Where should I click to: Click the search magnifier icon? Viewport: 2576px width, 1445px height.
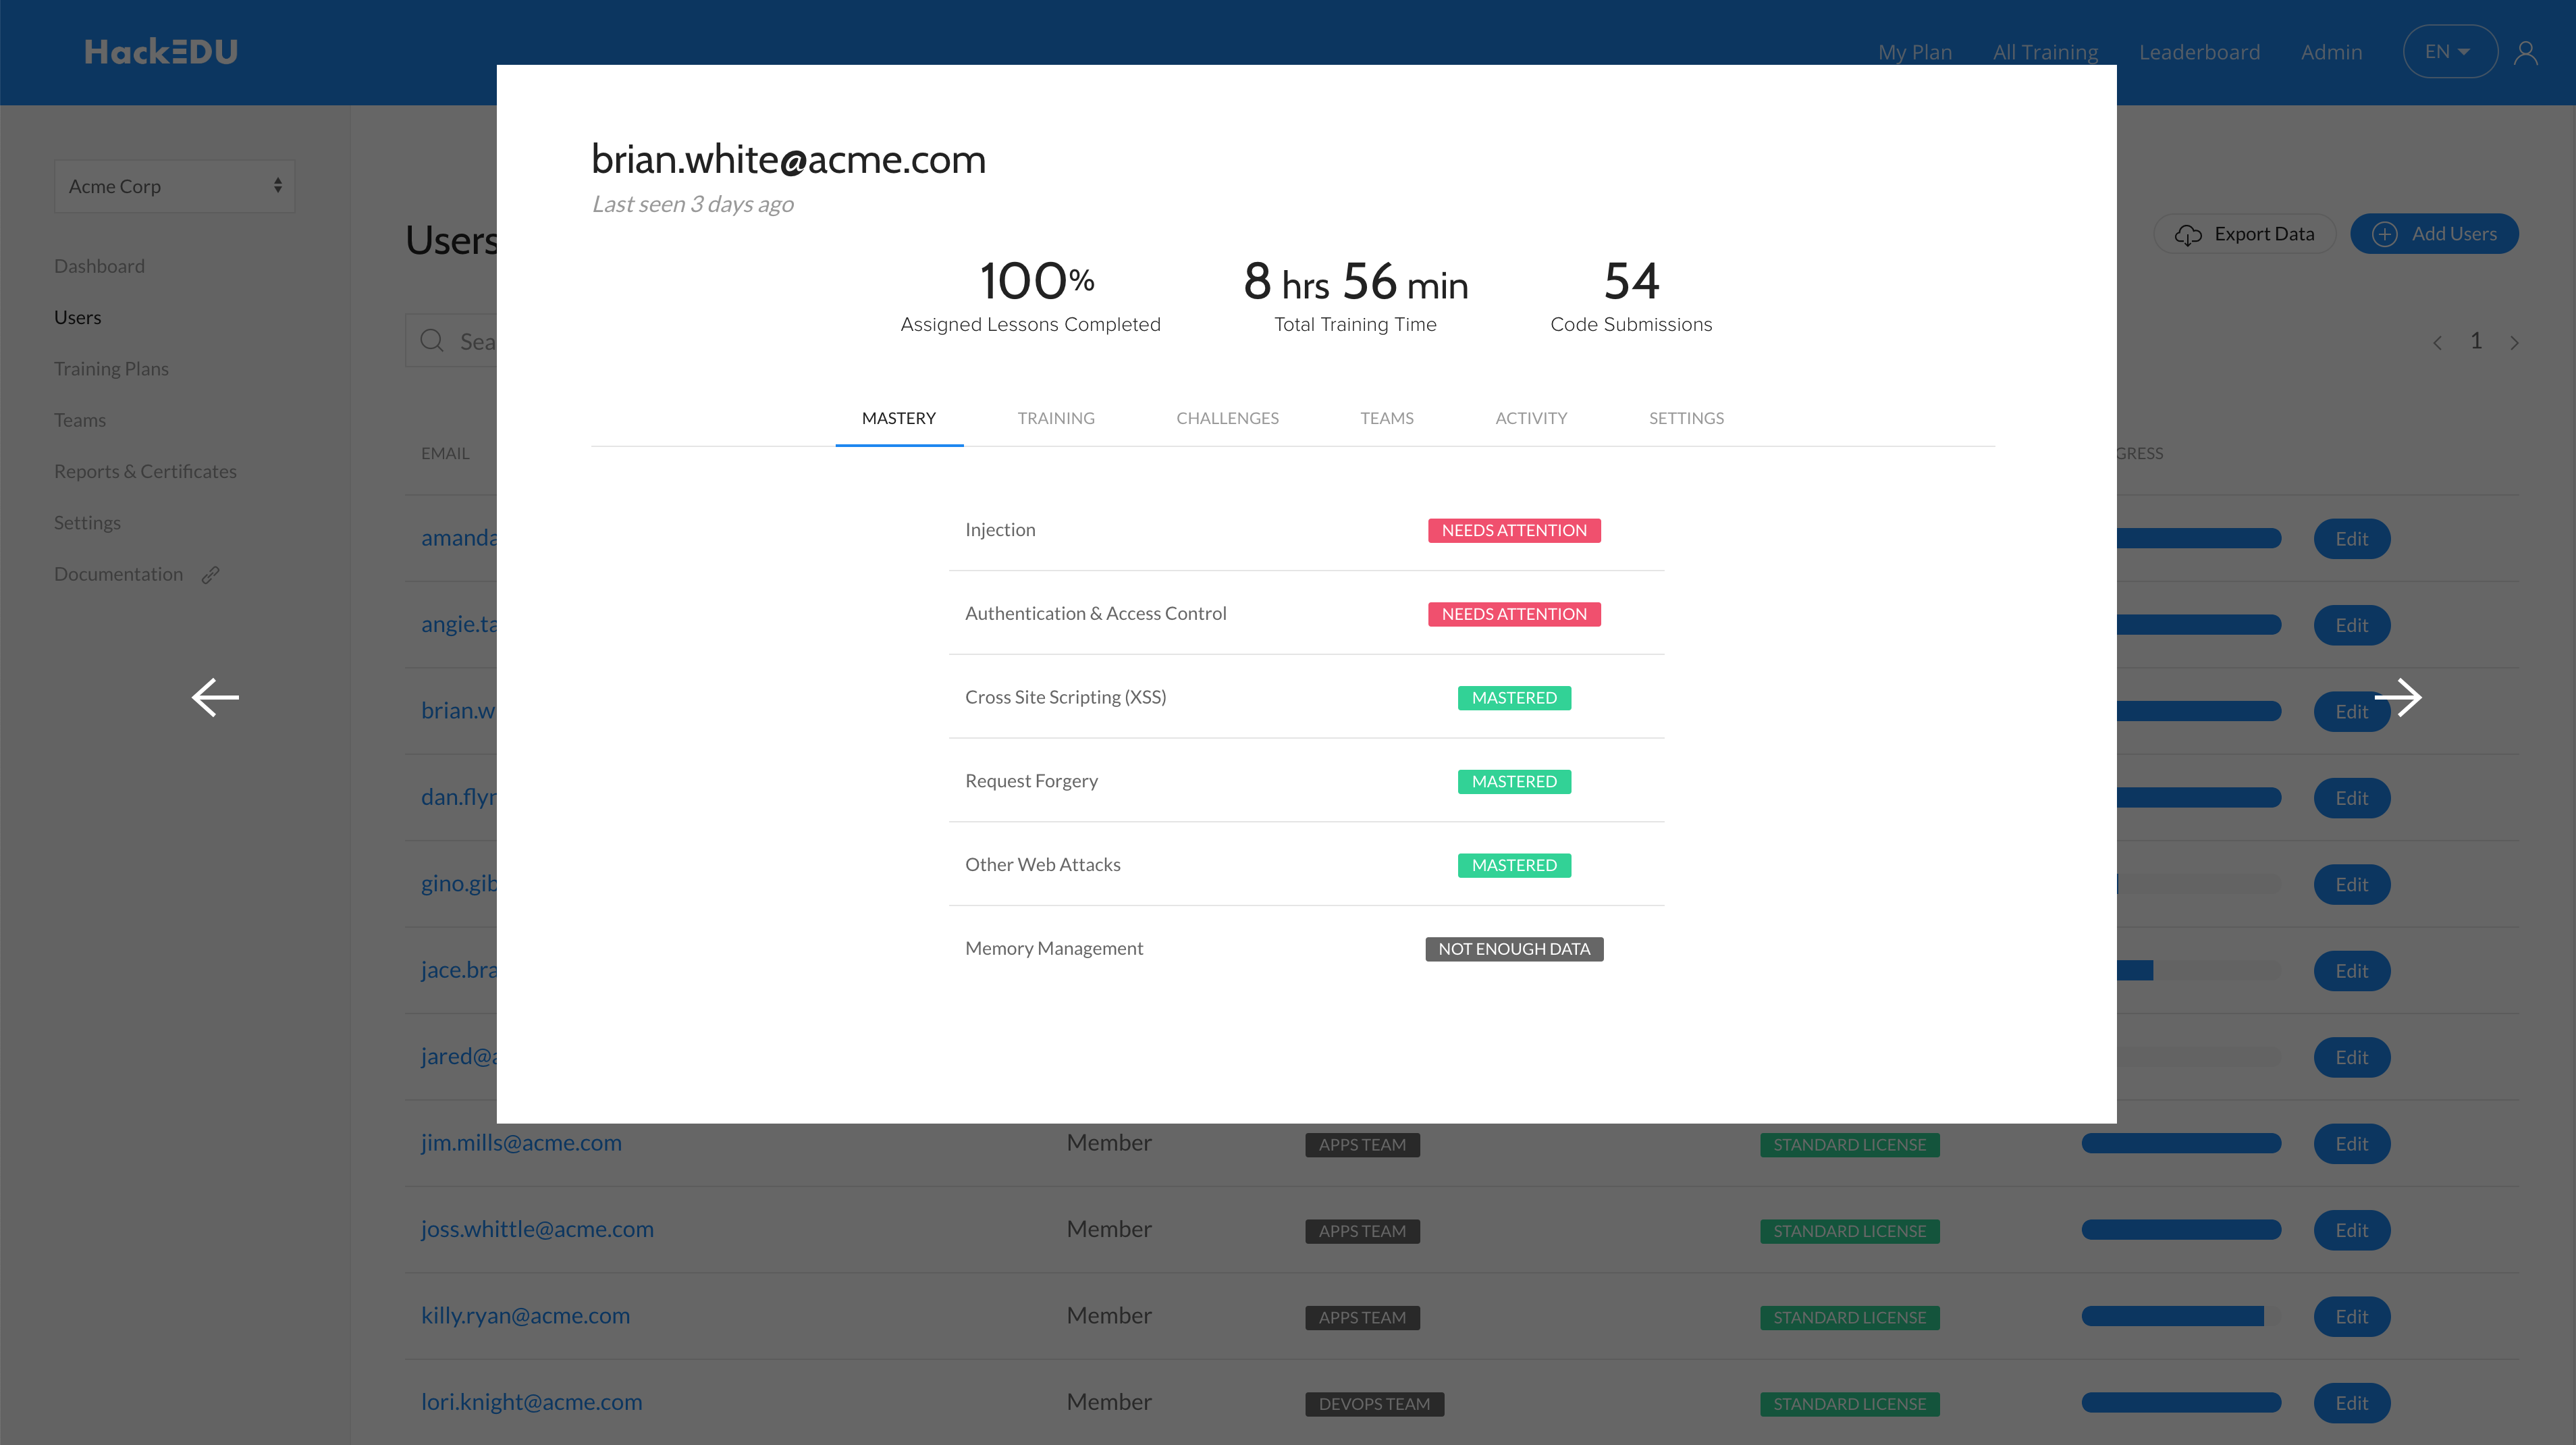432,340
